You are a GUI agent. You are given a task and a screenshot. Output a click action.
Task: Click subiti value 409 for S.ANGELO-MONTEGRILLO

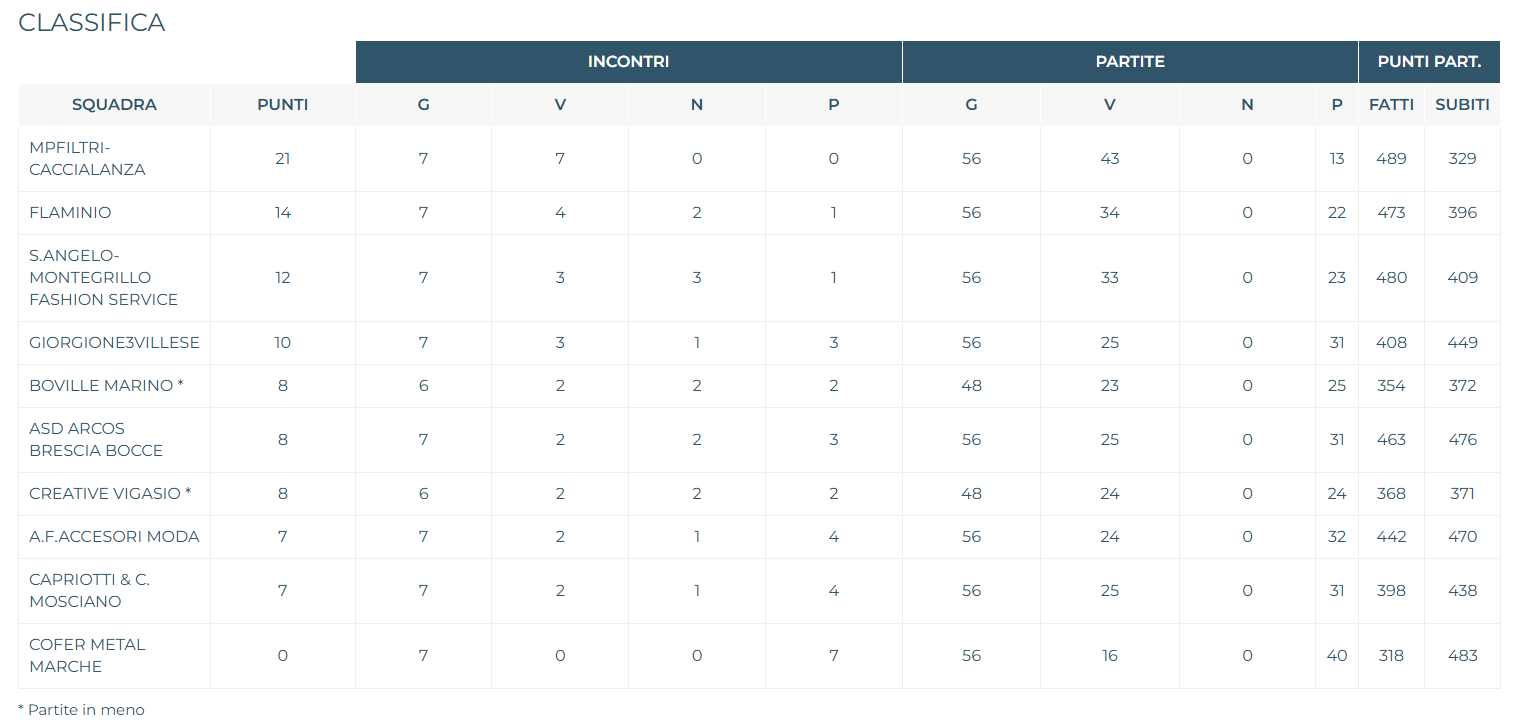click(x=1462, y=278)
